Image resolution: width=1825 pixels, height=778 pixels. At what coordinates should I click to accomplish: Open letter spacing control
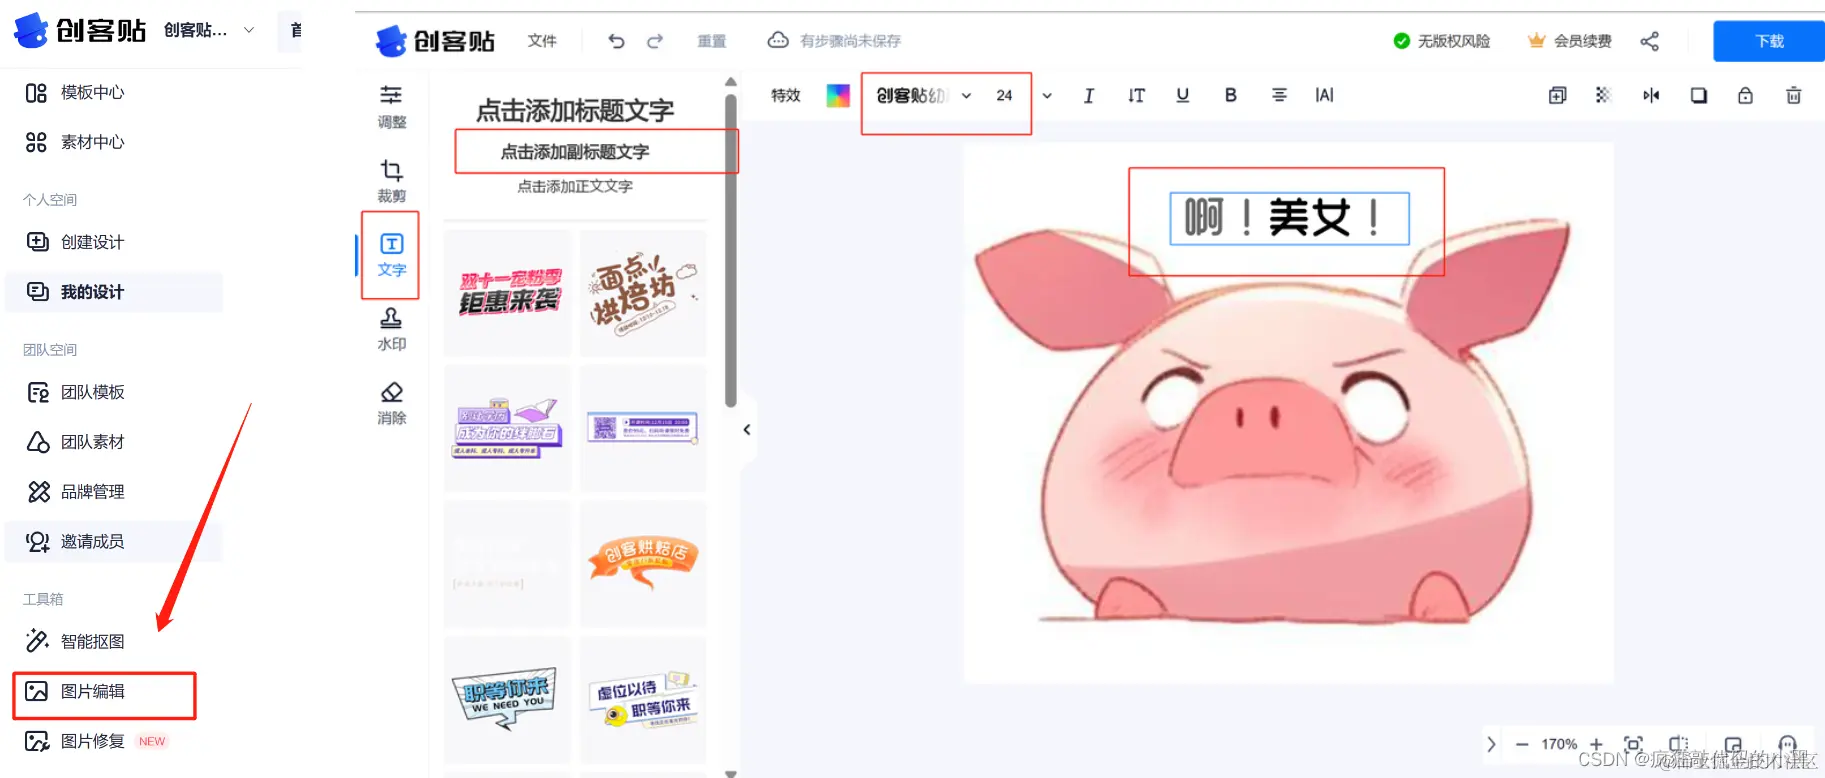[x=1324, y=95]
